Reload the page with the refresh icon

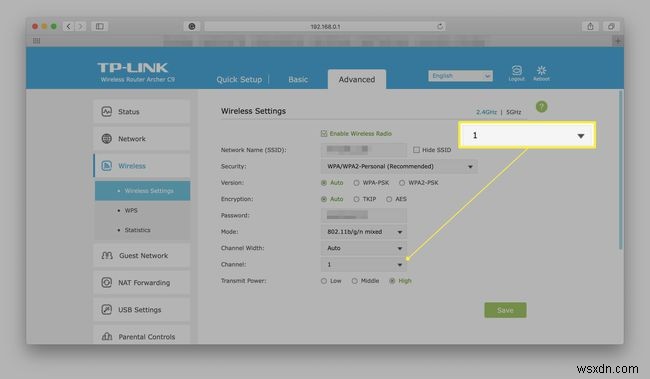point(440,27)
